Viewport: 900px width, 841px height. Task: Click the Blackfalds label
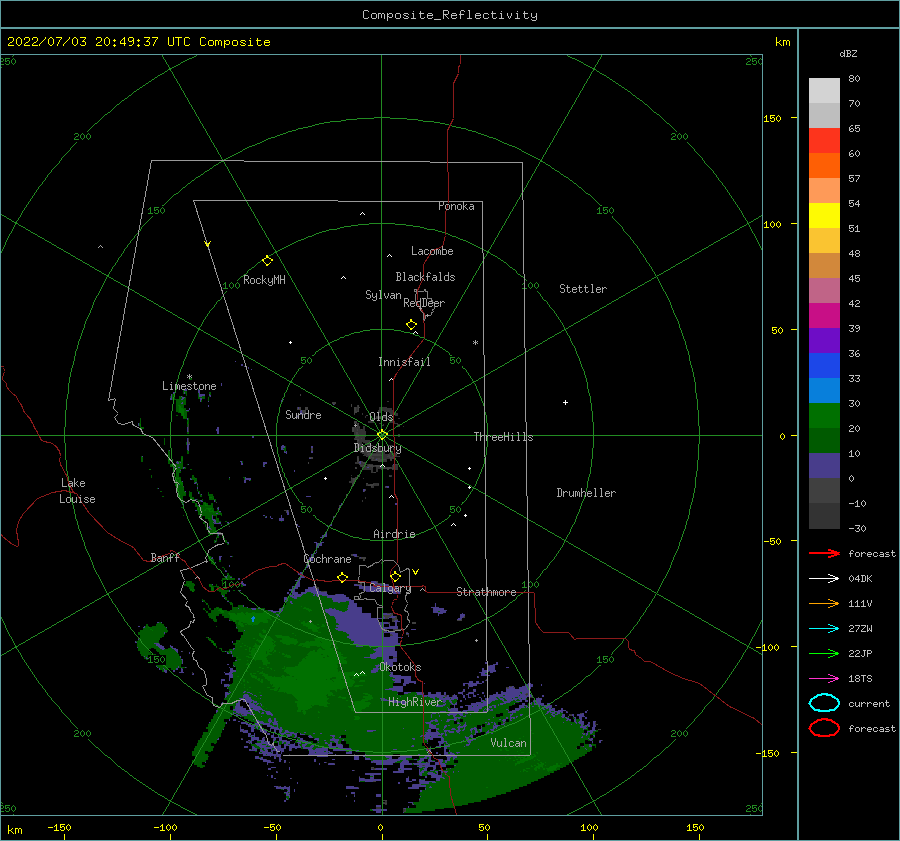click(425, 277)
